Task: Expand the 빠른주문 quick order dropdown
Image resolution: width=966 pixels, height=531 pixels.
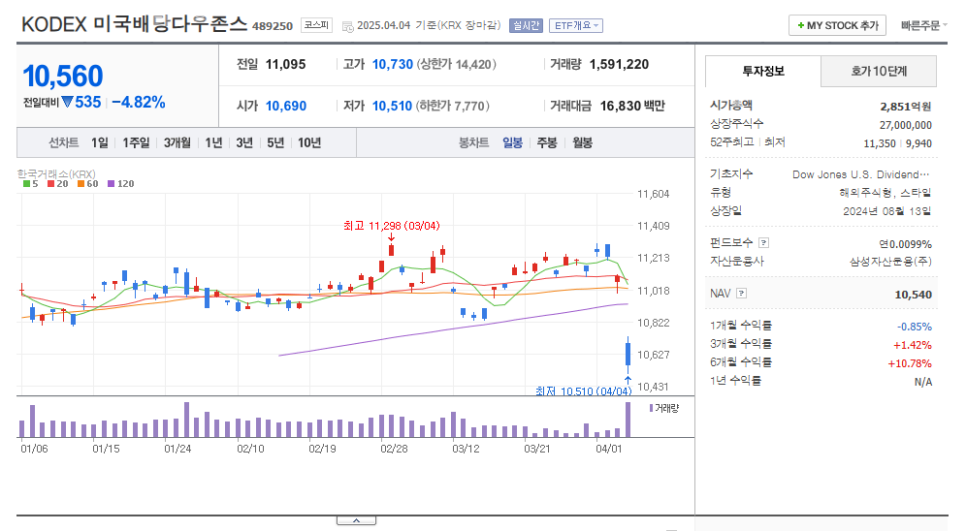Action: pos(923,25)
